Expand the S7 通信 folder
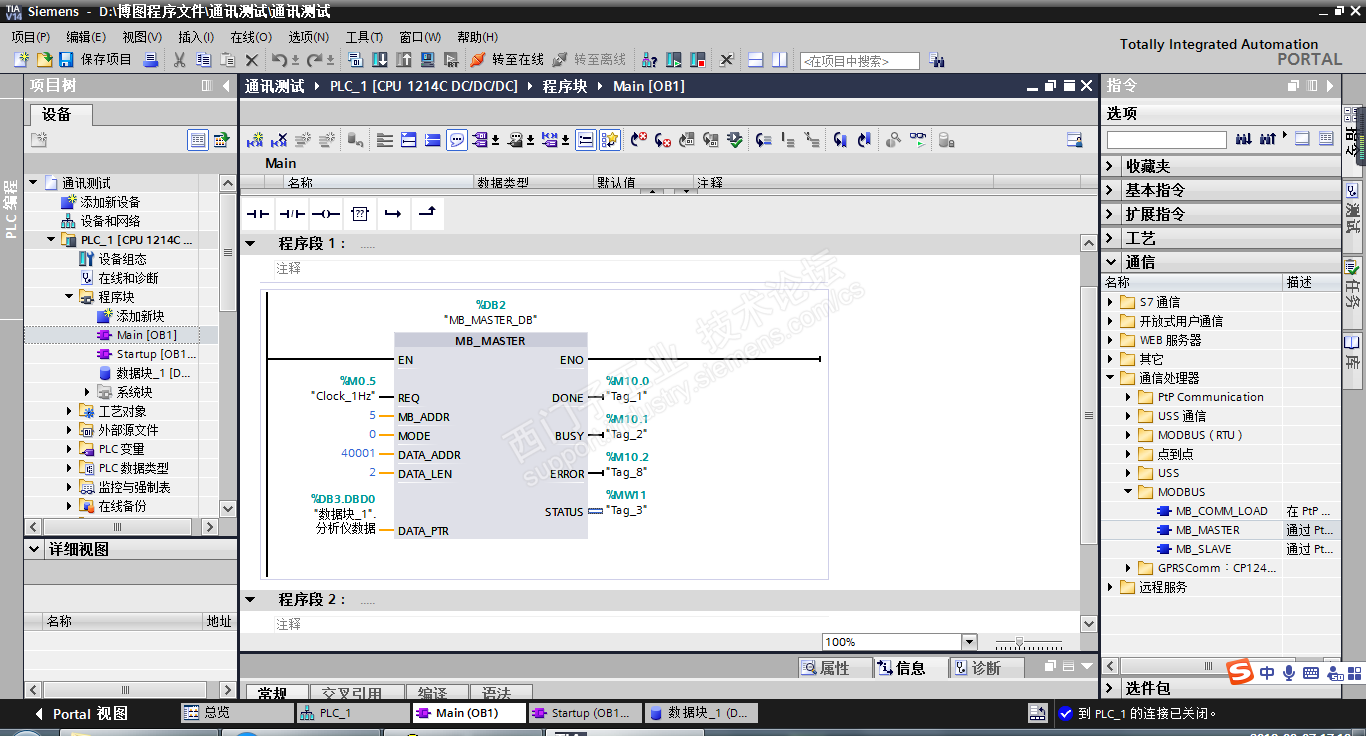This screenshot has height=736, width=1366. coord(1110,302)
